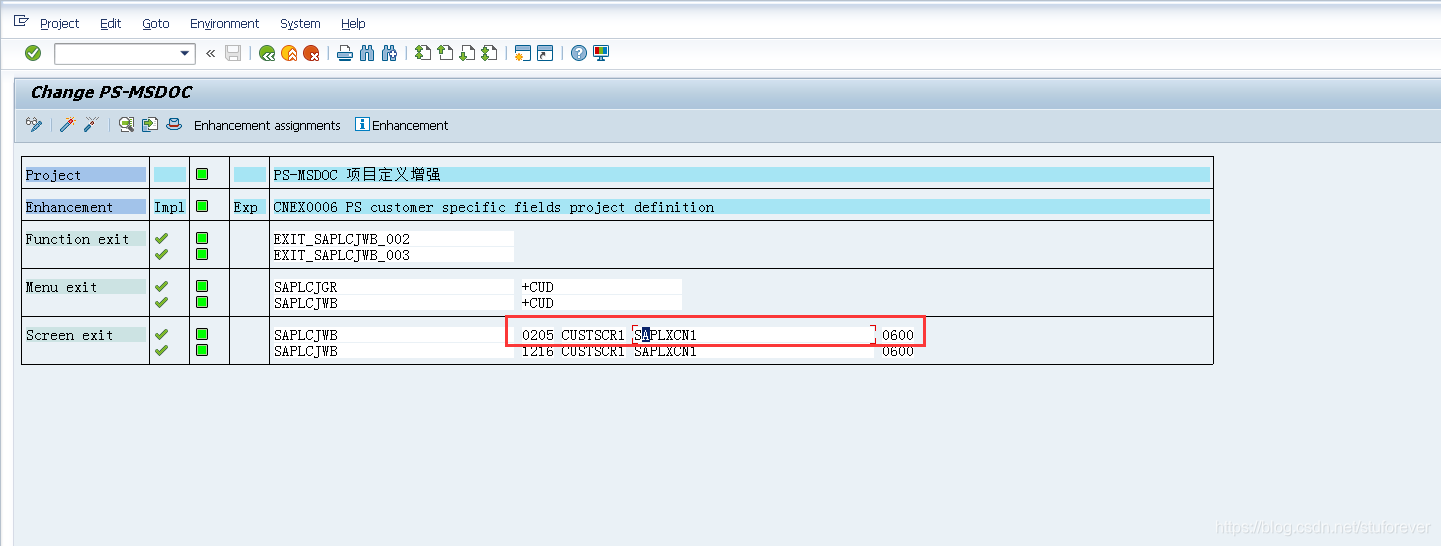1441x546 pixels.
Task: Open the System menu
Action: pos(300,23)
